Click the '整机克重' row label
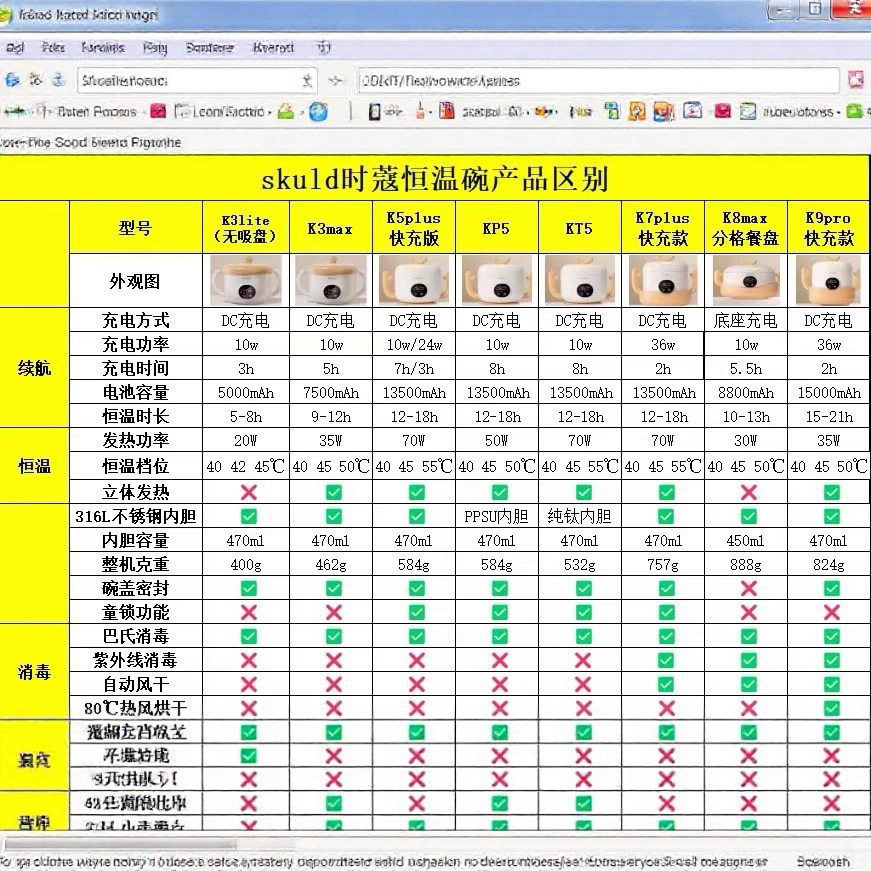 (x=136, y=564)
